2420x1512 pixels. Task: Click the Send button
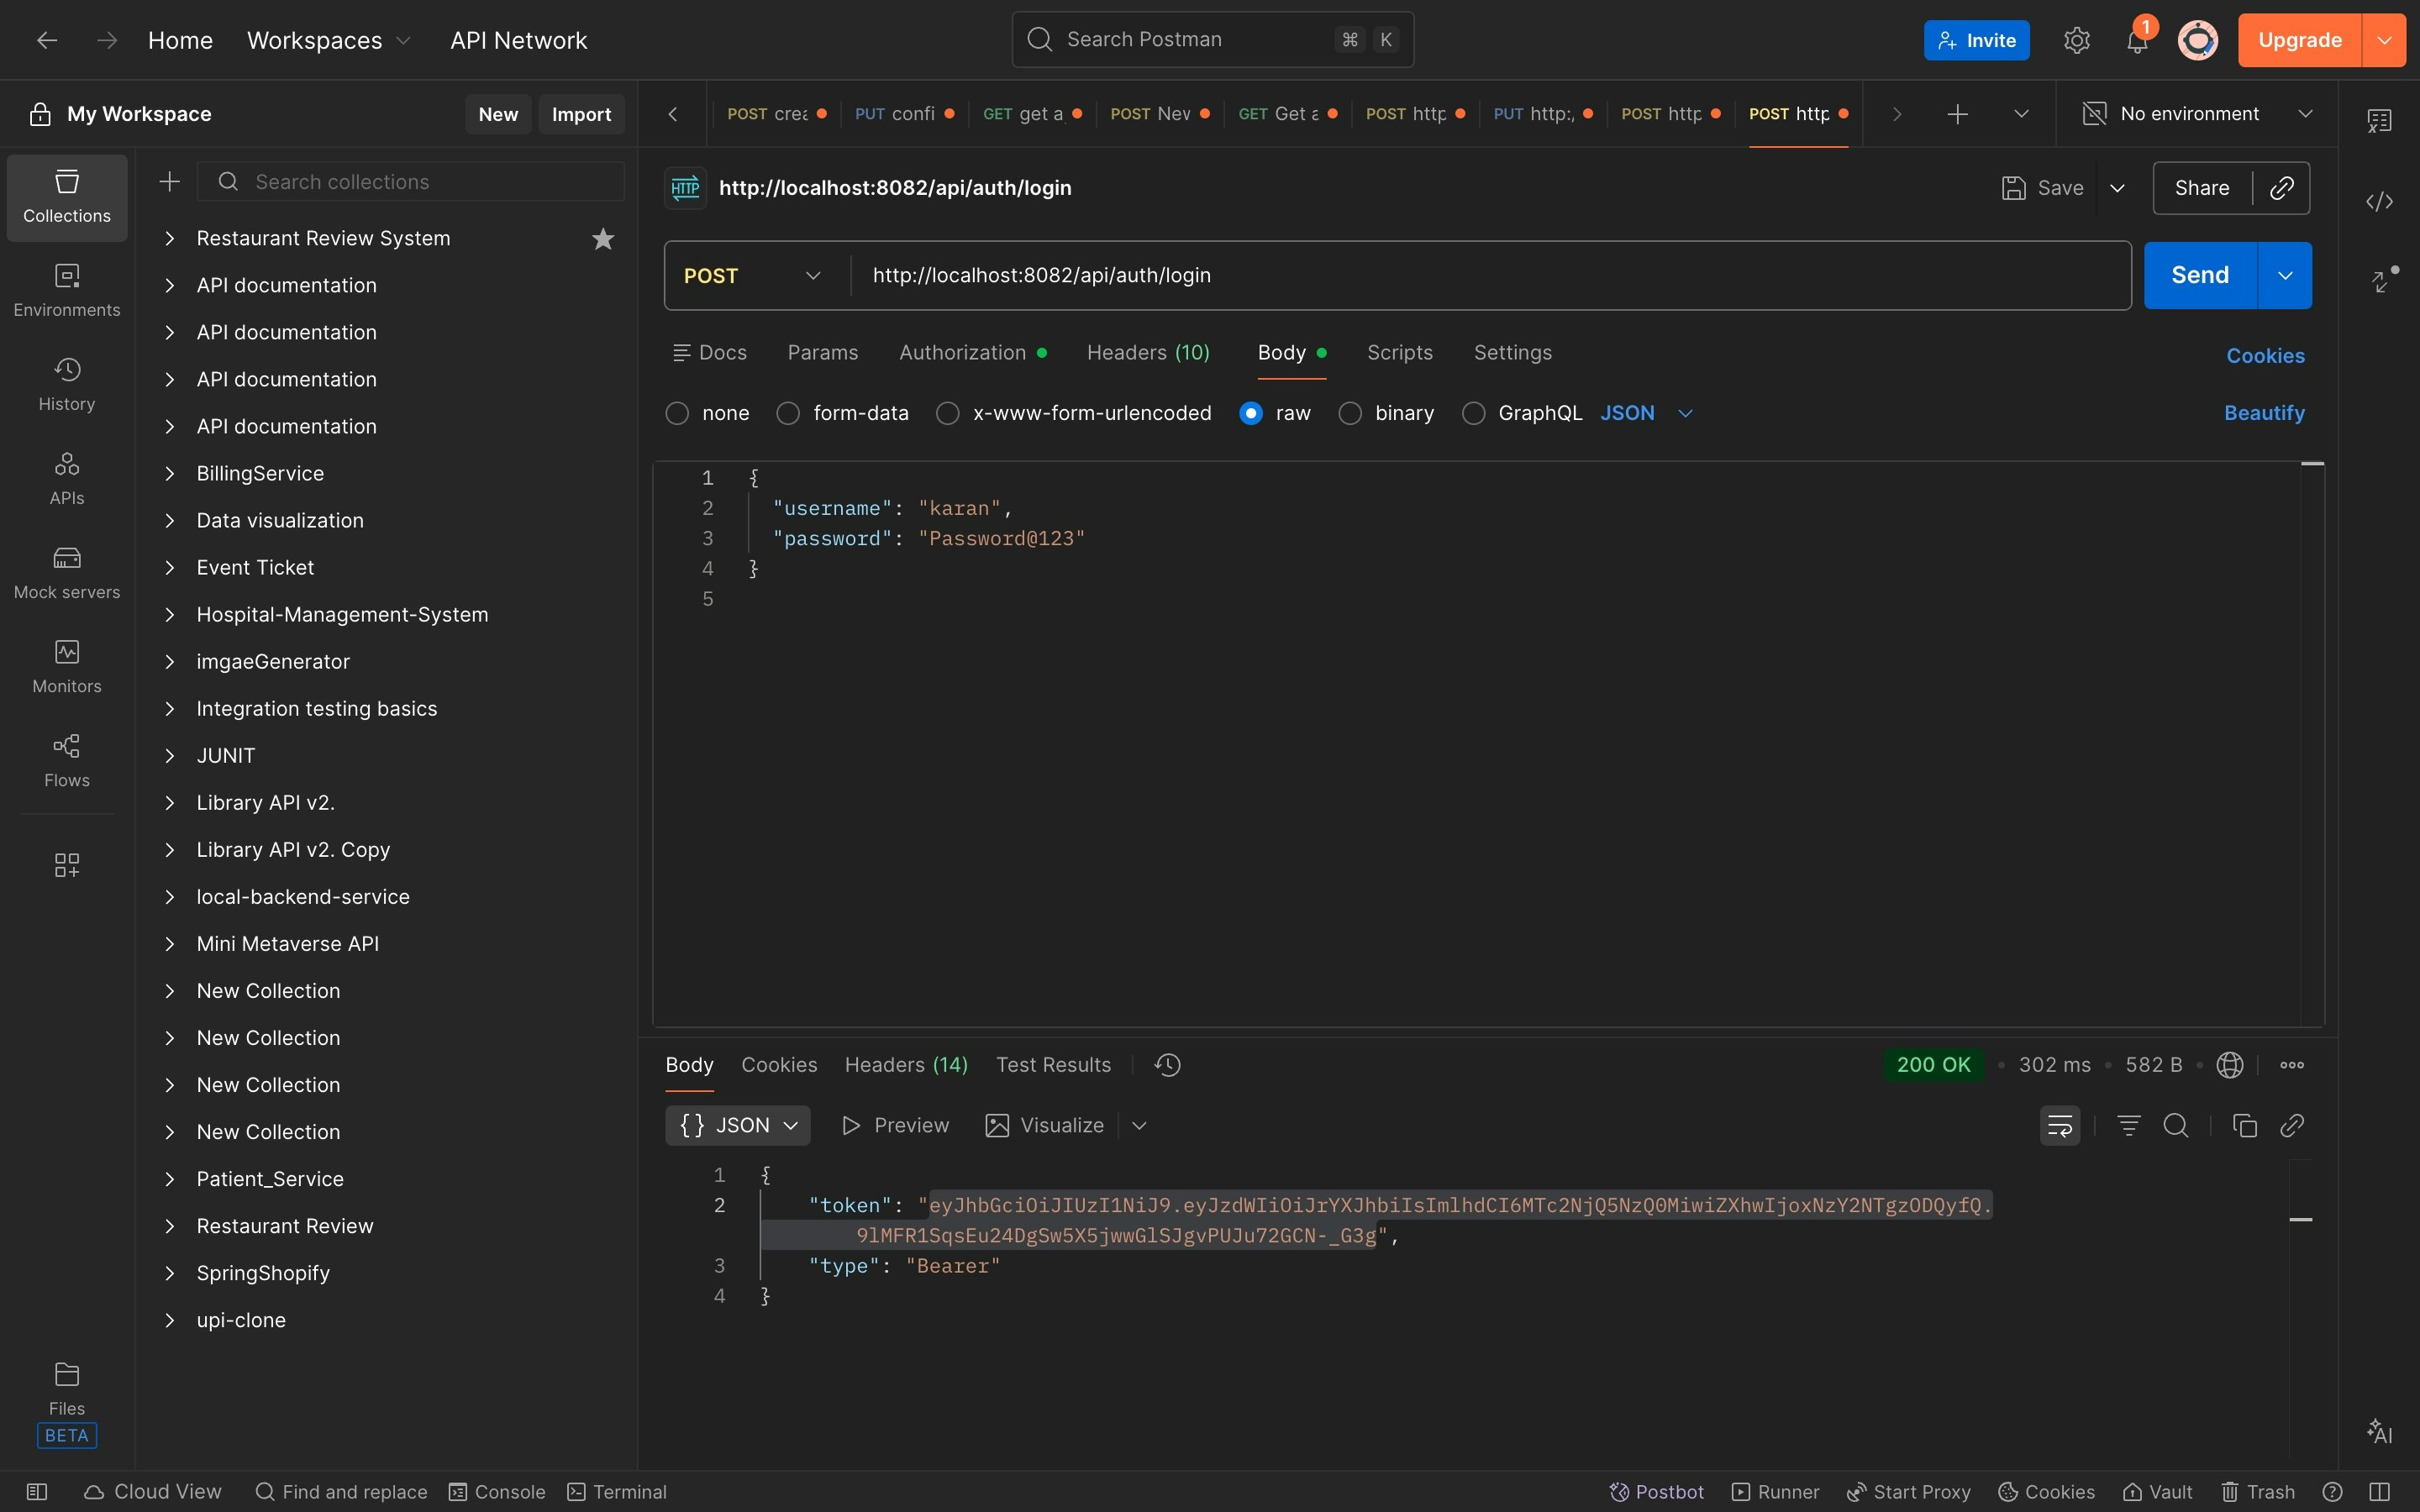coord(2200,275)
